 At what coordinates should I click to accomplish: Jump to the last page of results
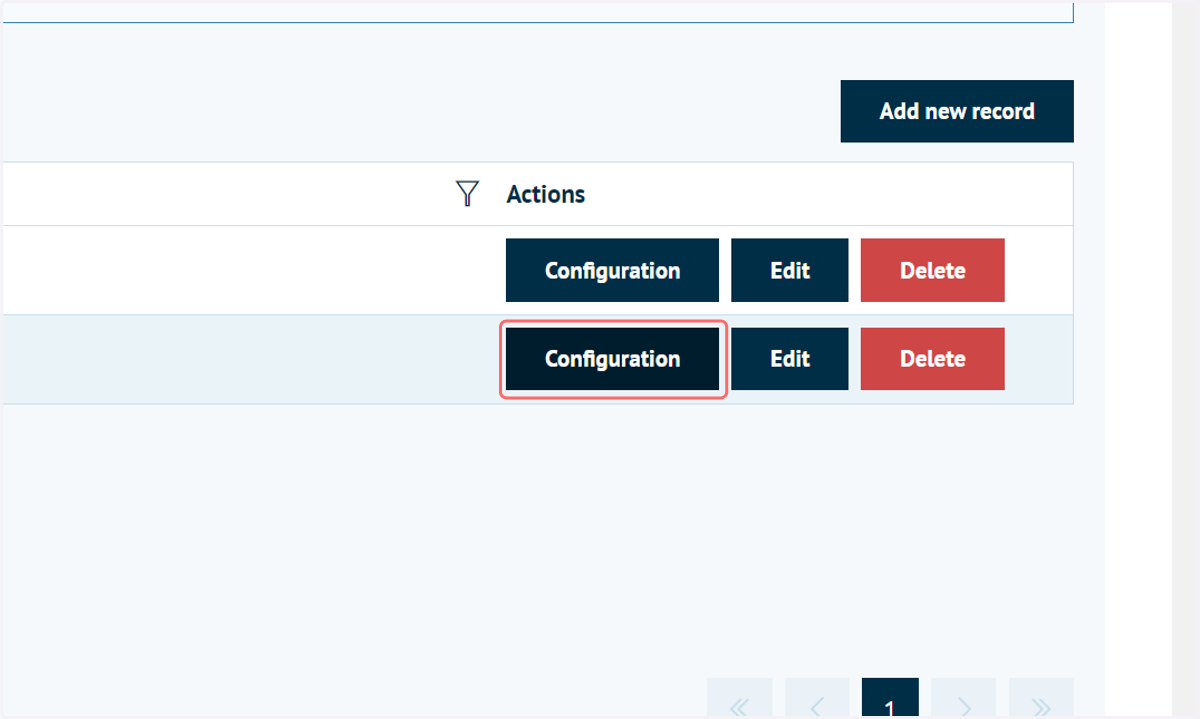tap(1041, 699)
